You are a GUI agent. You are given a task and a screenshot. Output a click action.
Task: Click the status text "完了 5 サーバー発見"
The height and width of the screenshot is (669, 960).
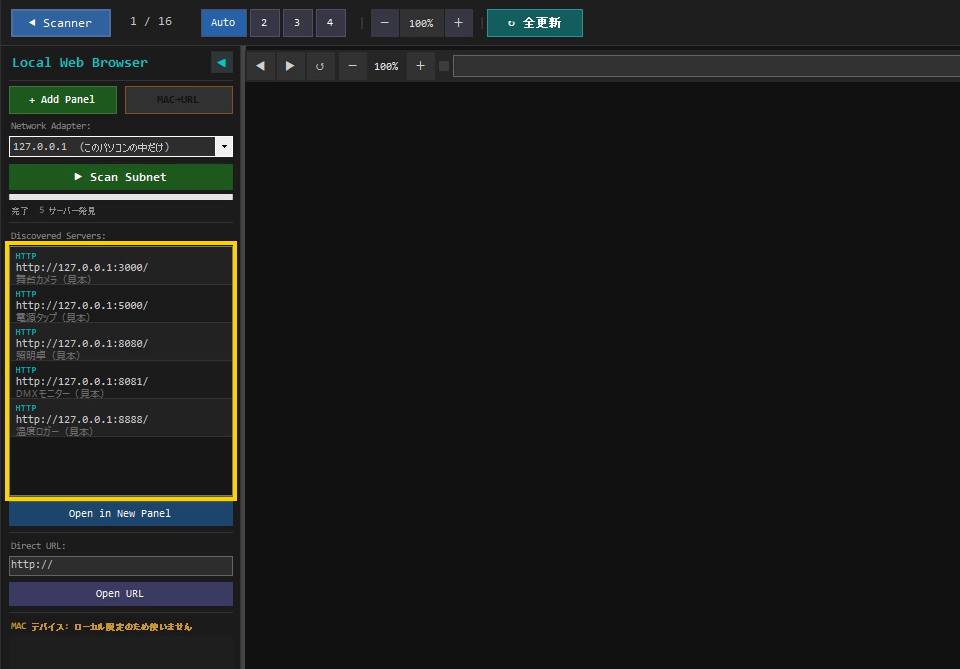[x=53, y=211]
